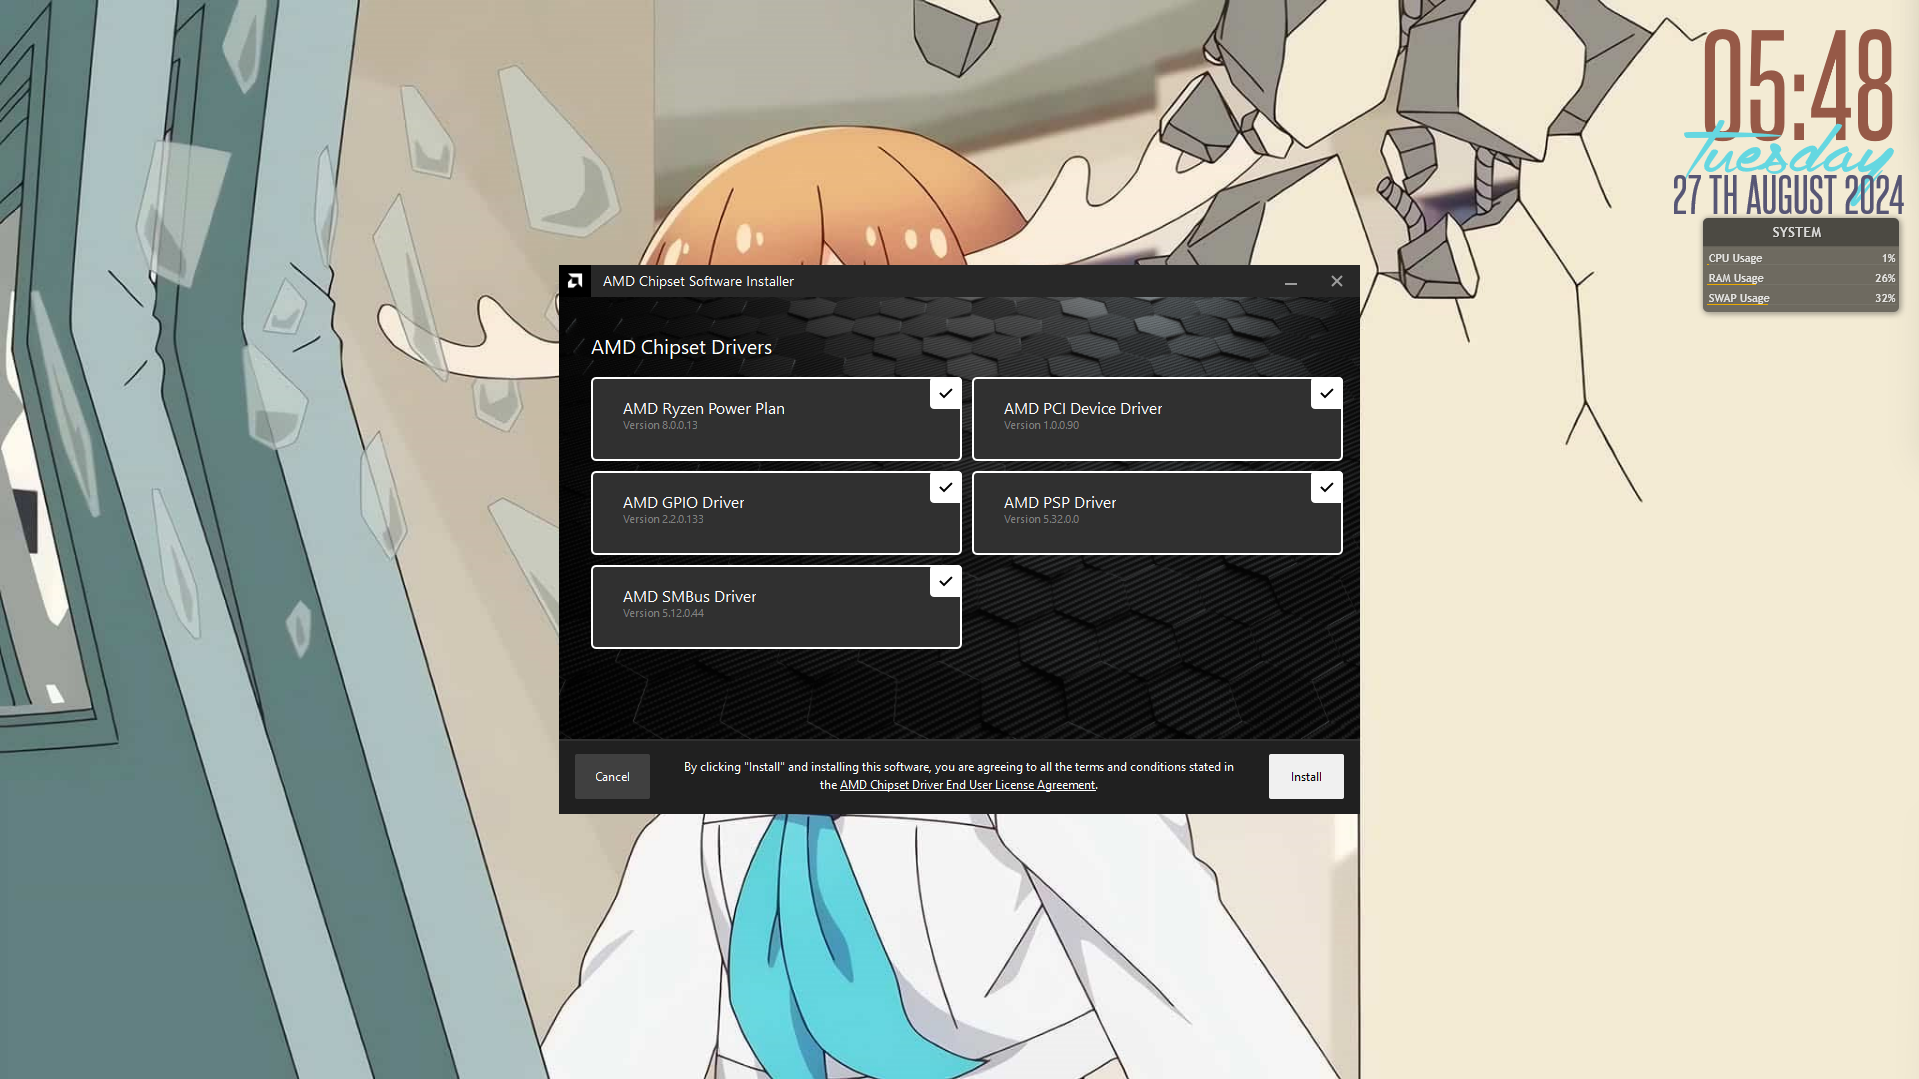1919x1079 pixels.
Task: Click the Version 8.0.0.13 text
Action: 660,425
